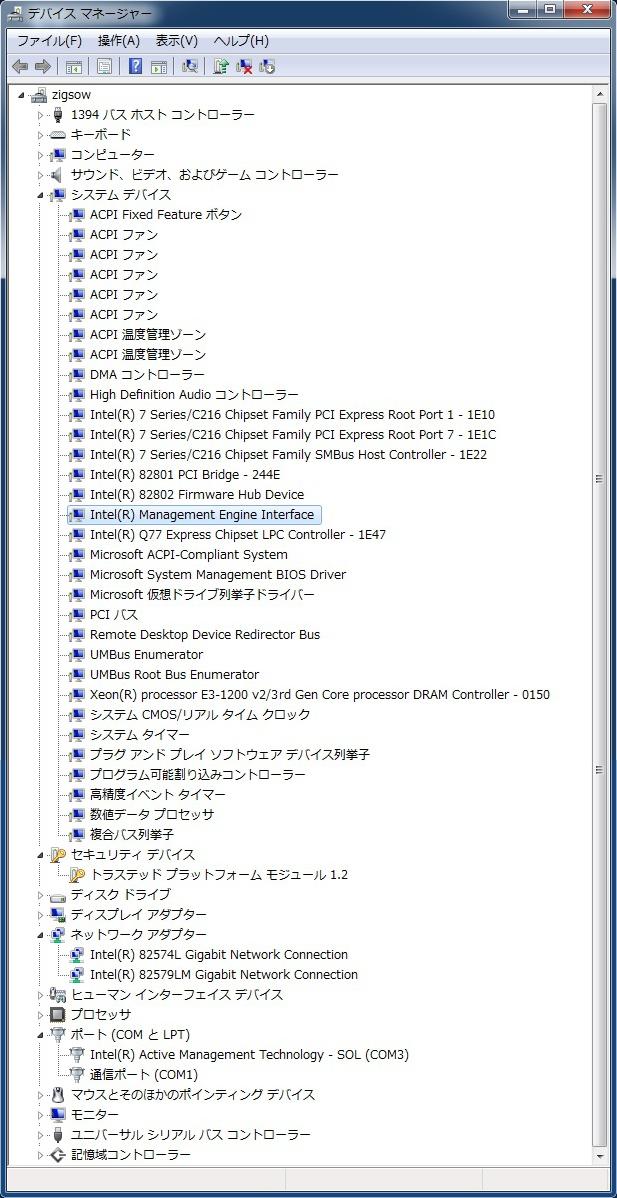Open Properties via the toolbar sheet icon
617x1198 pixels.
(105, 66)
